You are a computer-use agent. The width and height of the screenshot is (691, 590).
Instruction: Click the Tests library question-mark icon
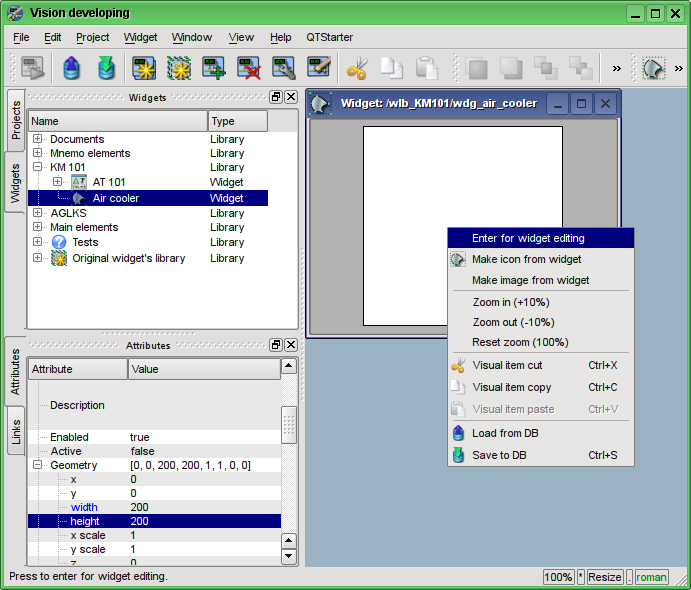click(x=59, y=242)
